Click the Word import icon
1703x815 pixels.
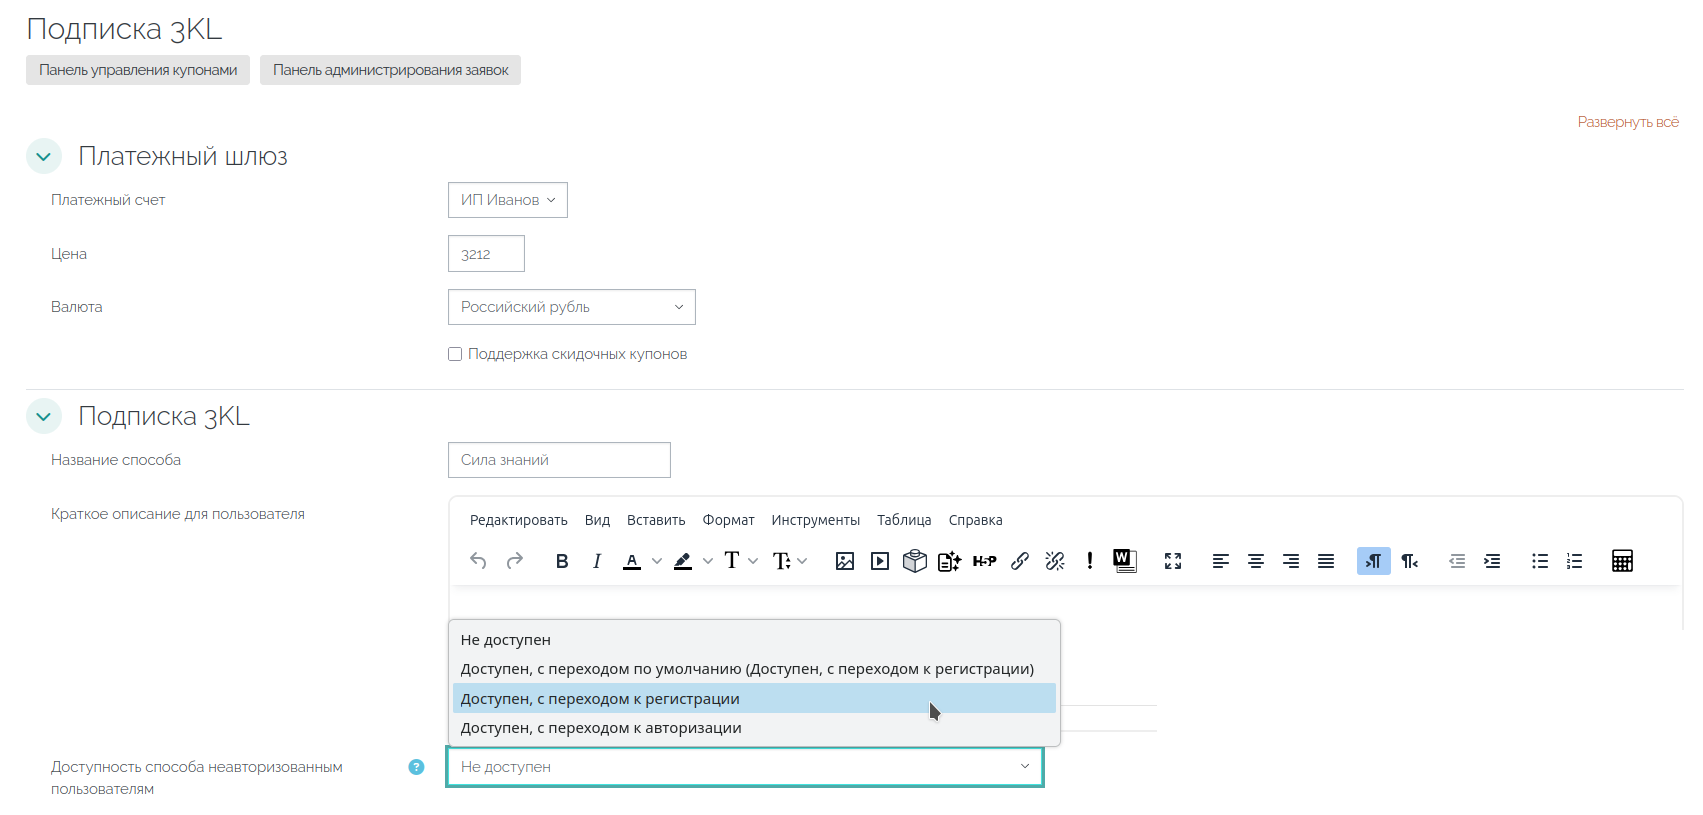pyautogui.click(x=1125, y=561)
